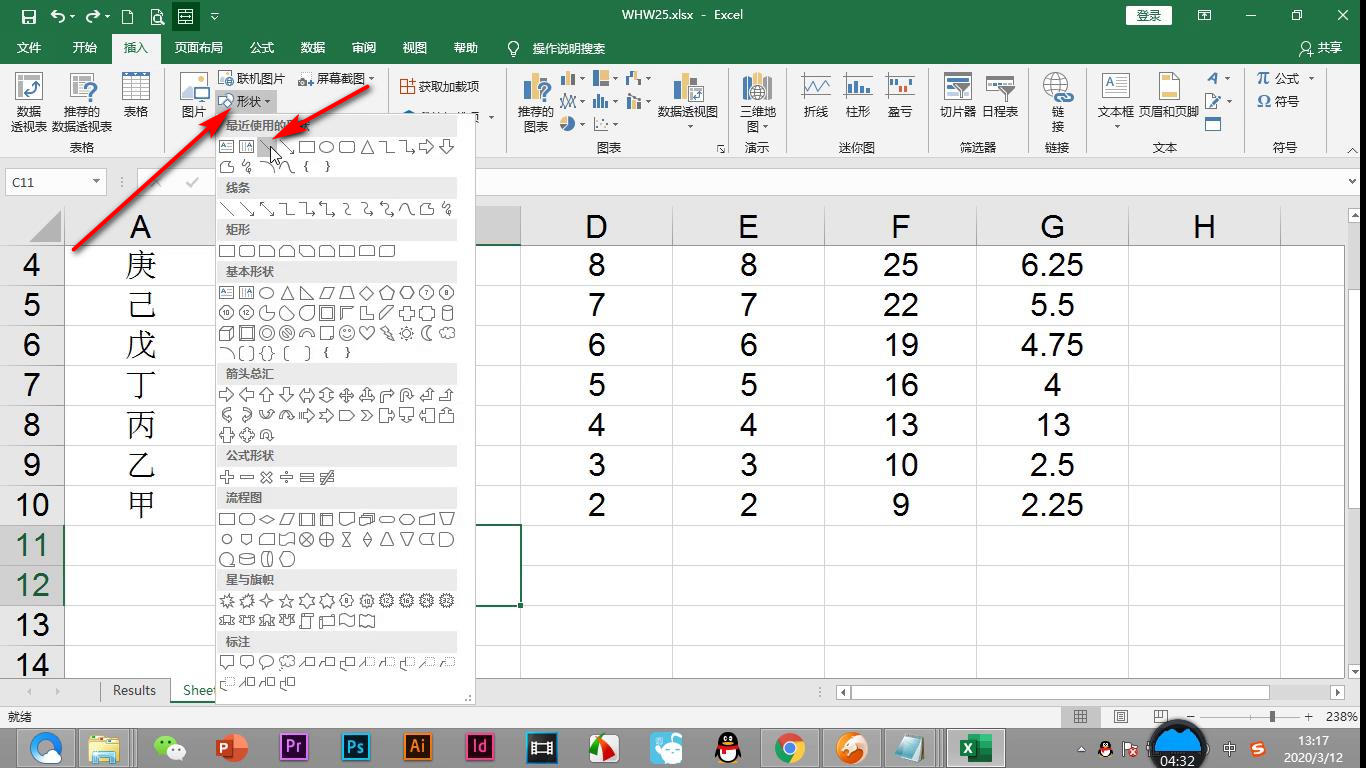This screenshot has height=768, width=1366.
Task: Select the five-point star shape
Action: click(x=287, y=601)
